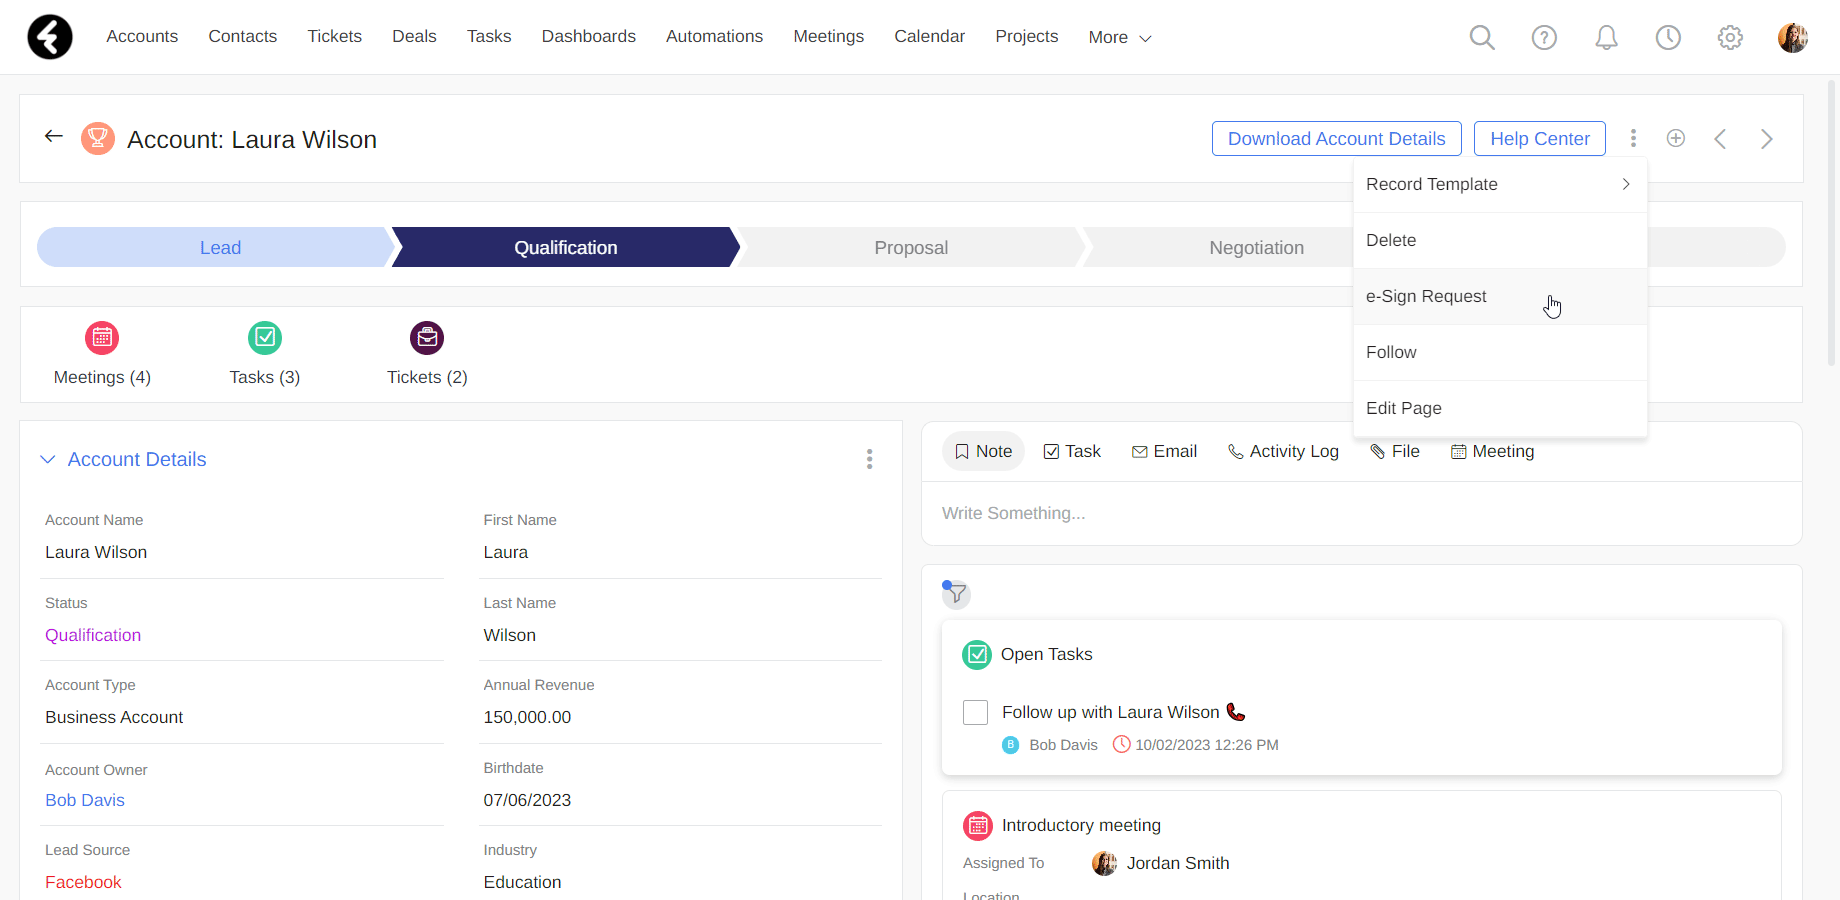Image resolution: width=1840 pixels, height=900 pixels.
Task: Open the Calendar nav link
Action: (x=930, y=36)
